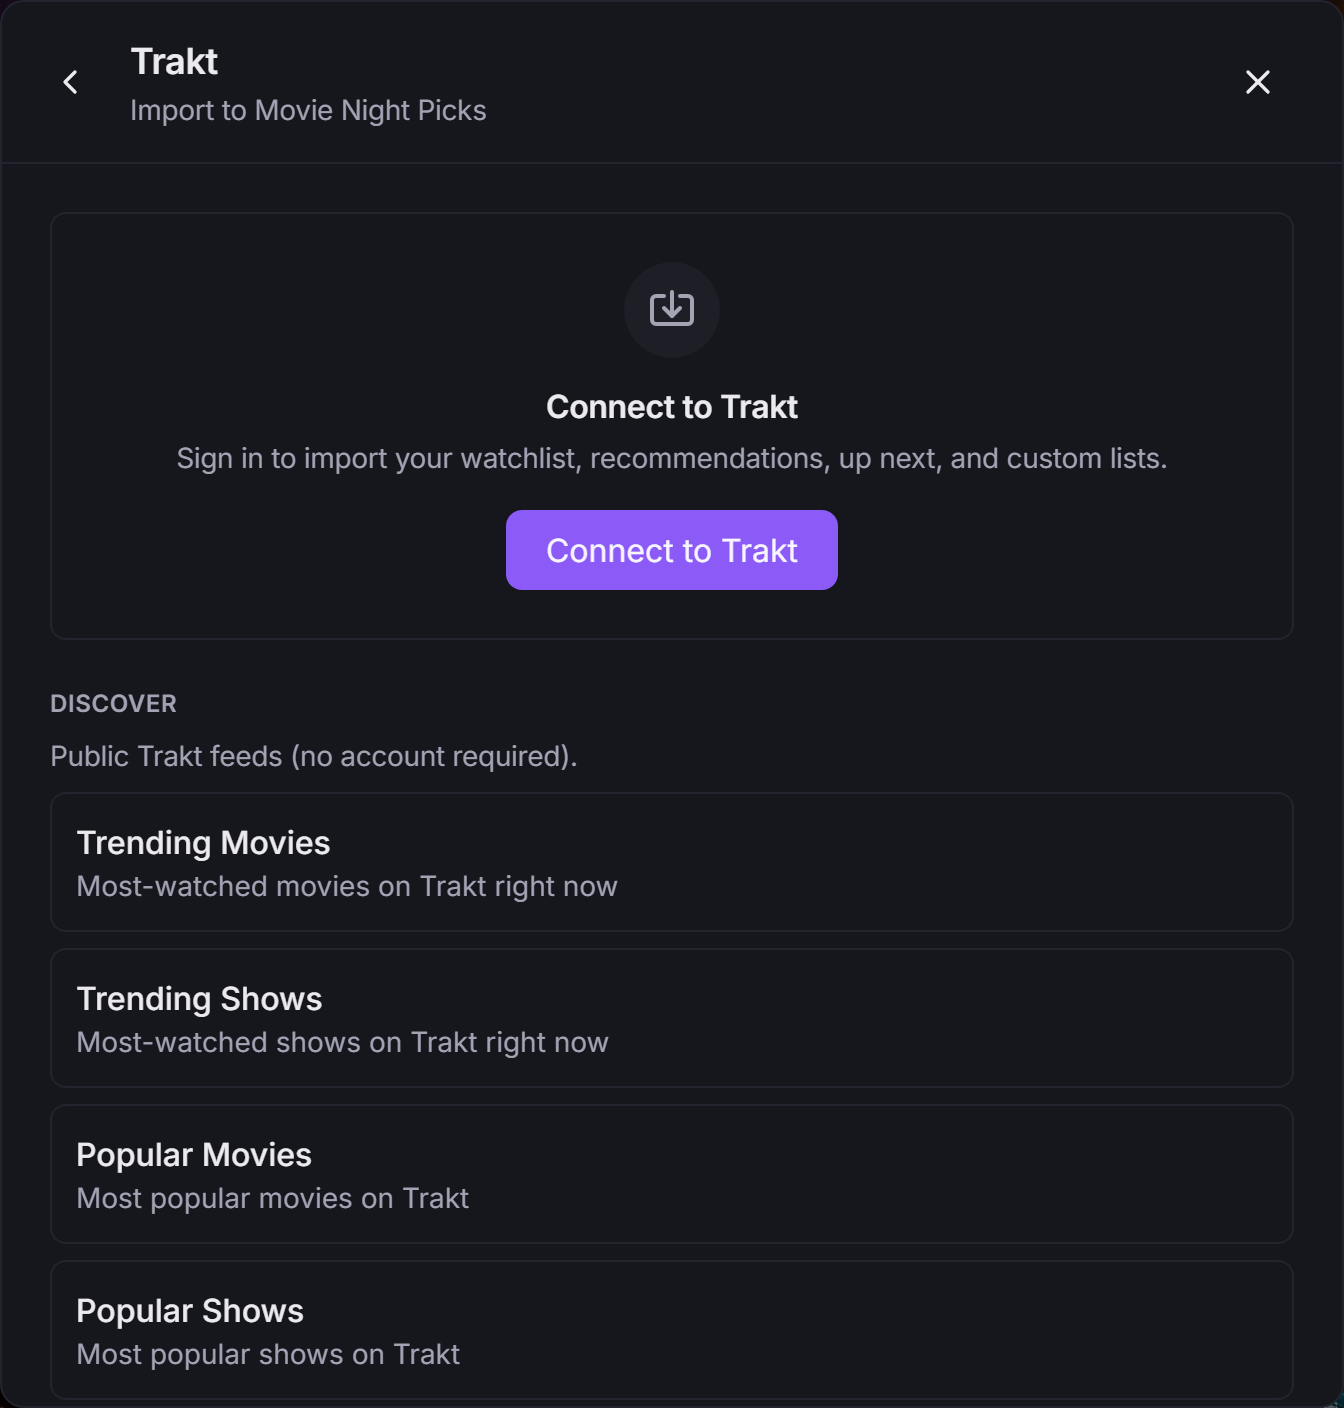Select the Popular Shows feed
Image resolution: width=1344 pixels, height=1408 pixels.
click(x=672, y=1330)
